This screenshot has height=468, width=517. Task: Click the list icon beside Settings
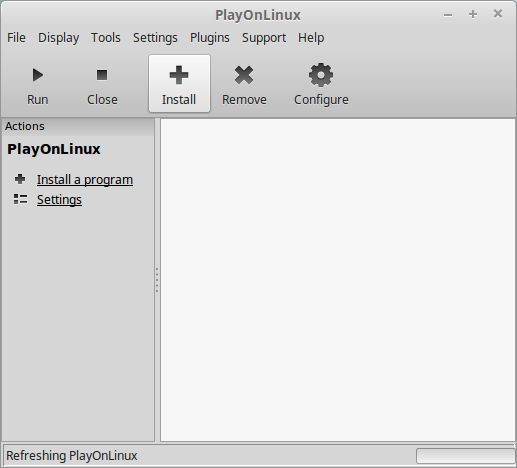coord(20,199)
